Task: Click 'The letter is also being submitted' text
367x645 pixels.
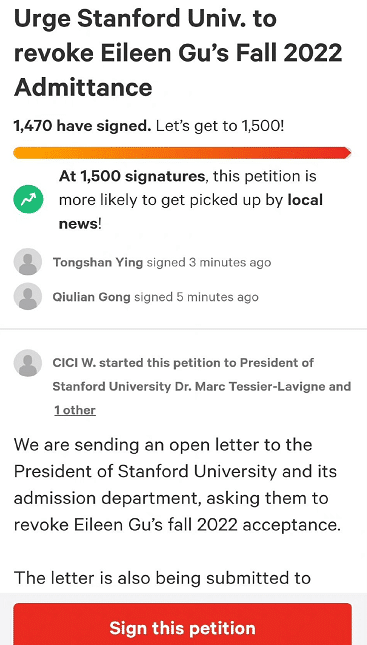Action: (x=162, y=578)
